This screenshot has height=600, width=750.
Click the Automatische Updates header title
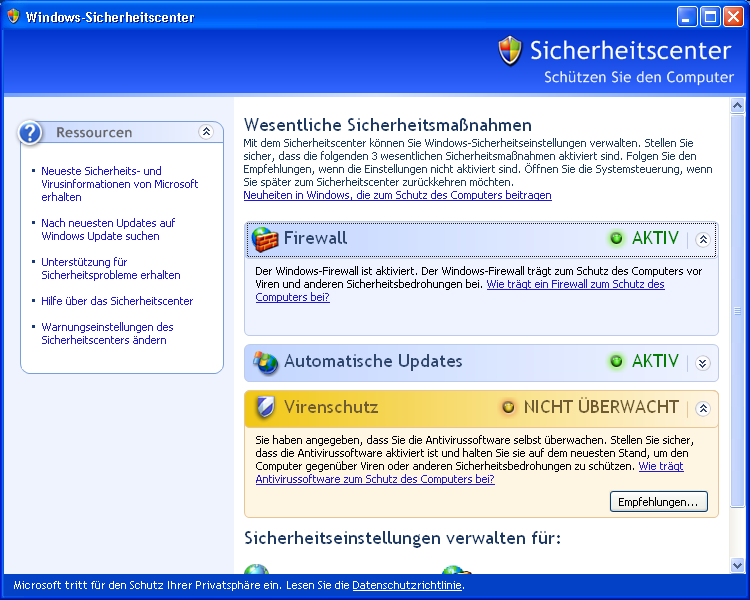pos(373,361)
